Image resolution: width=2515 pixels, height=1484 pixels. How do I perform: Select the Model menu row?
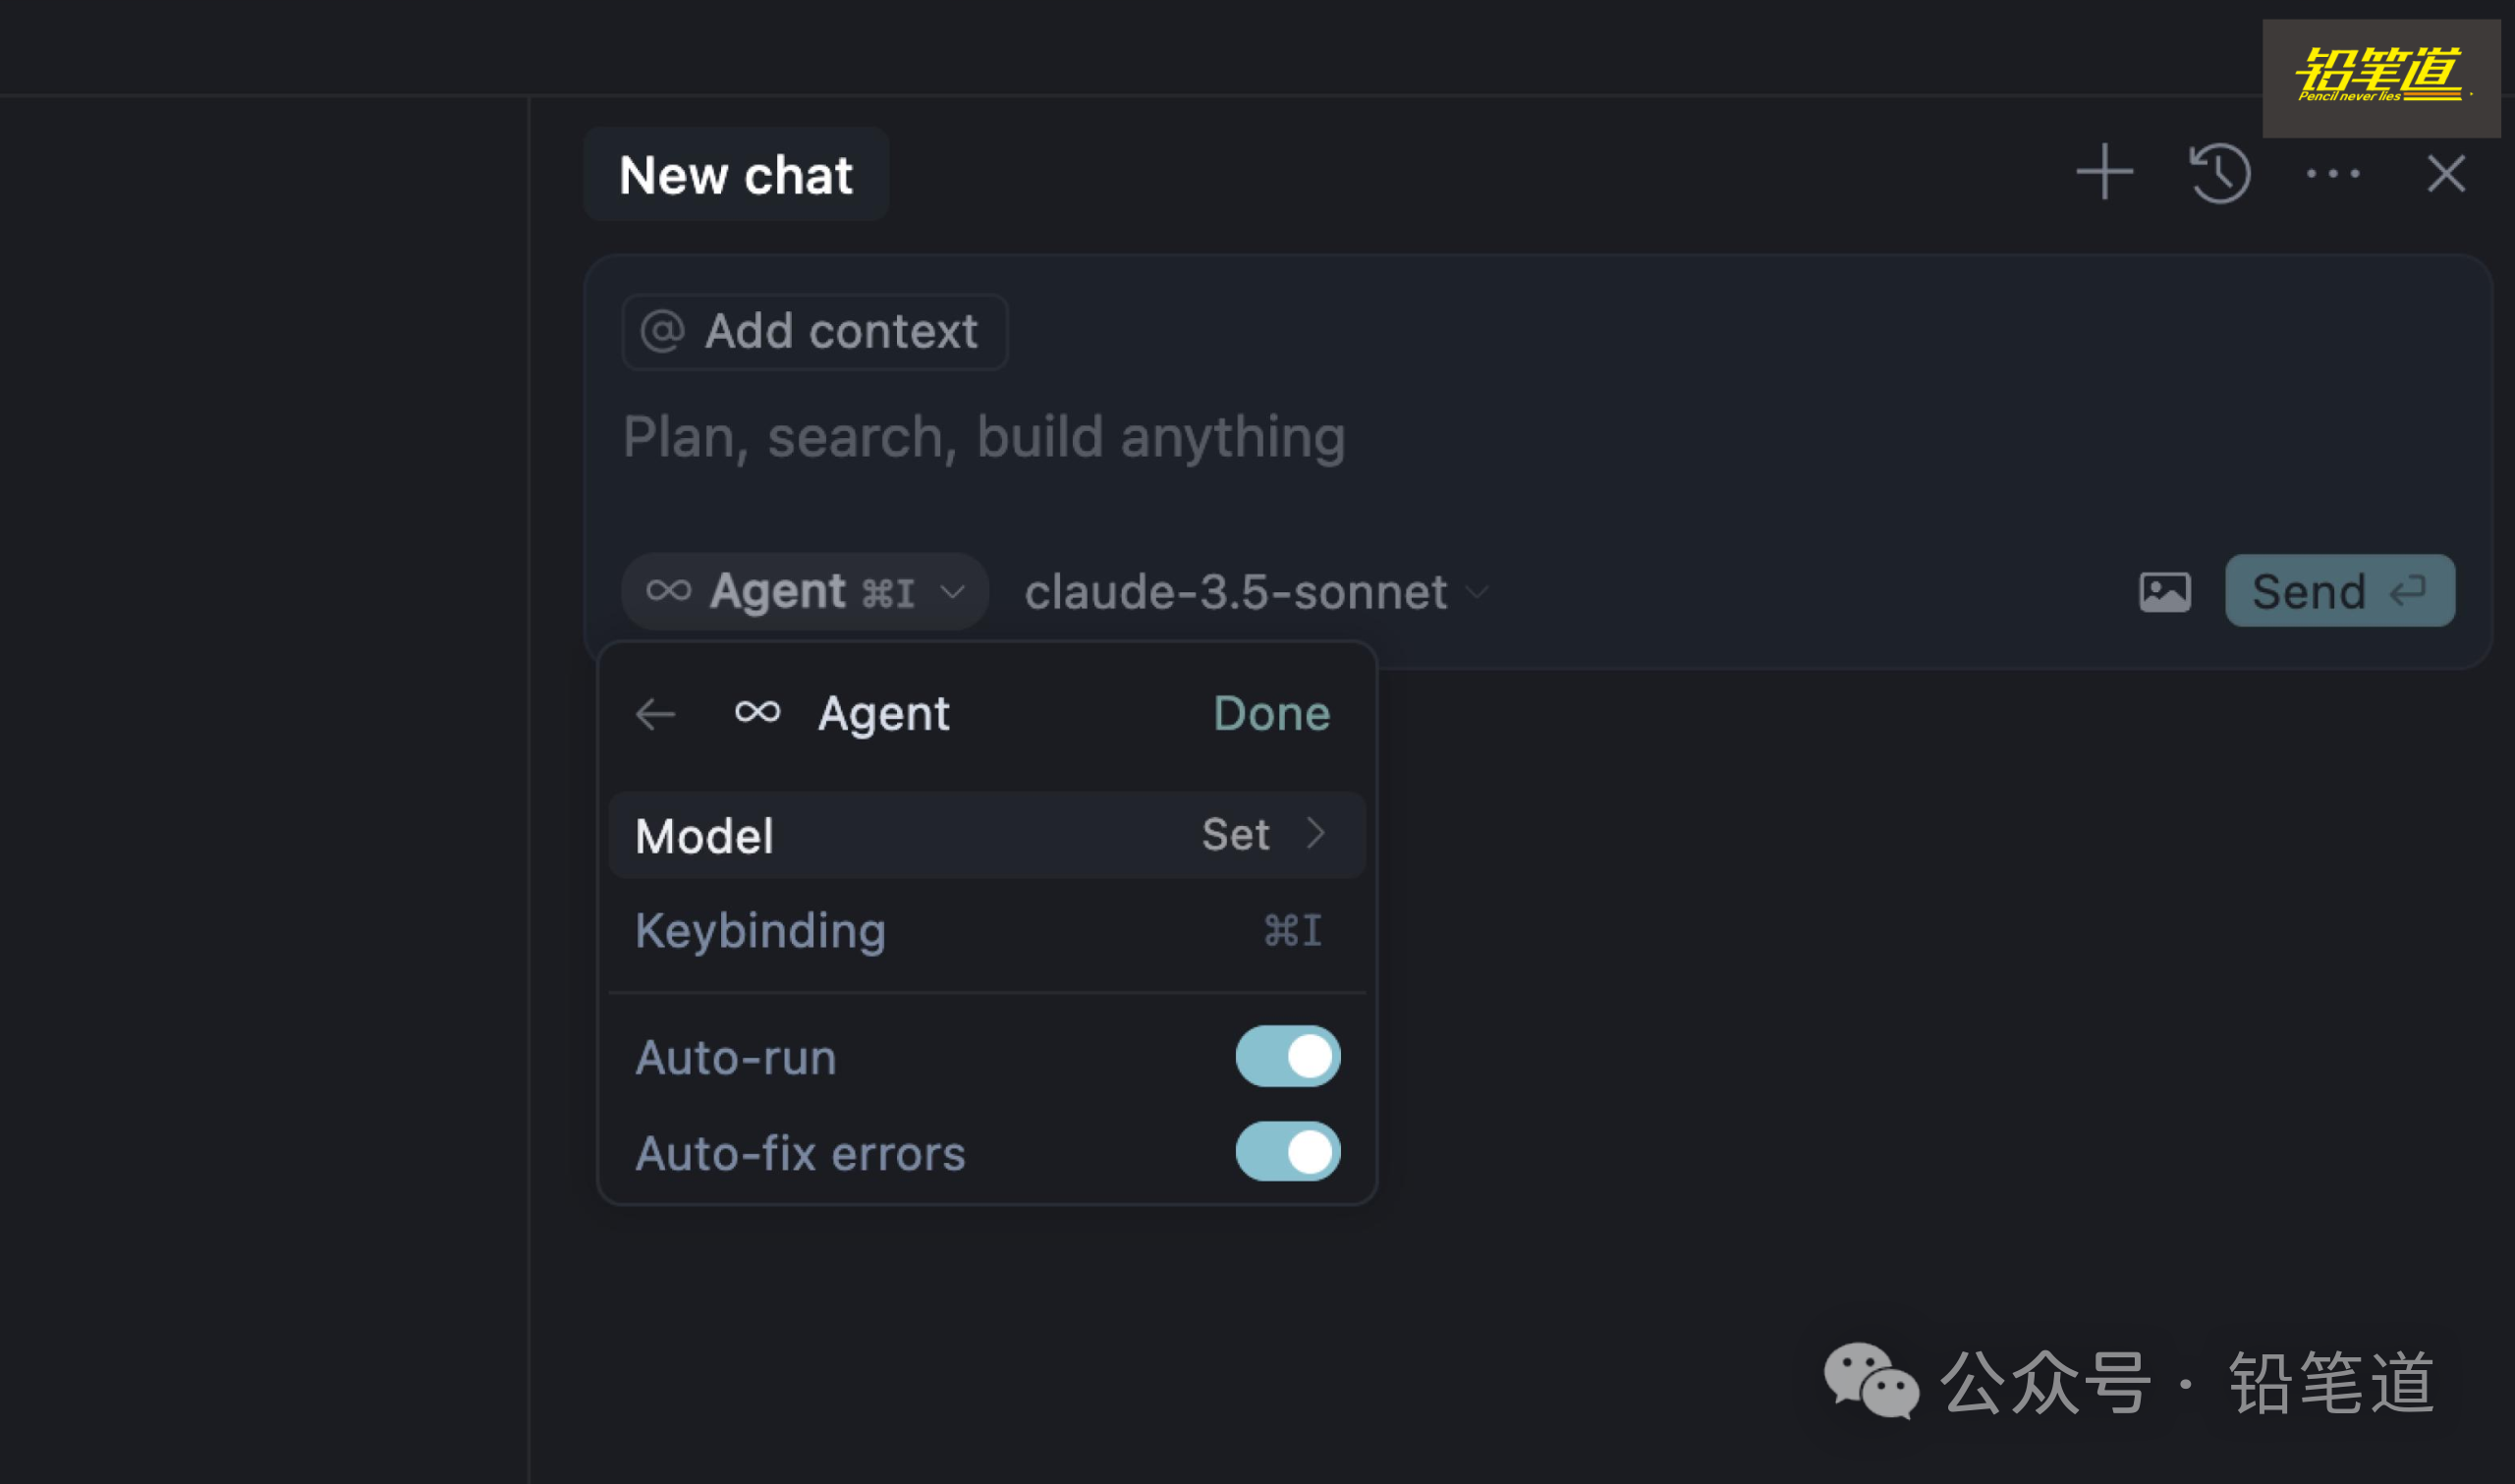click(900, 835)
